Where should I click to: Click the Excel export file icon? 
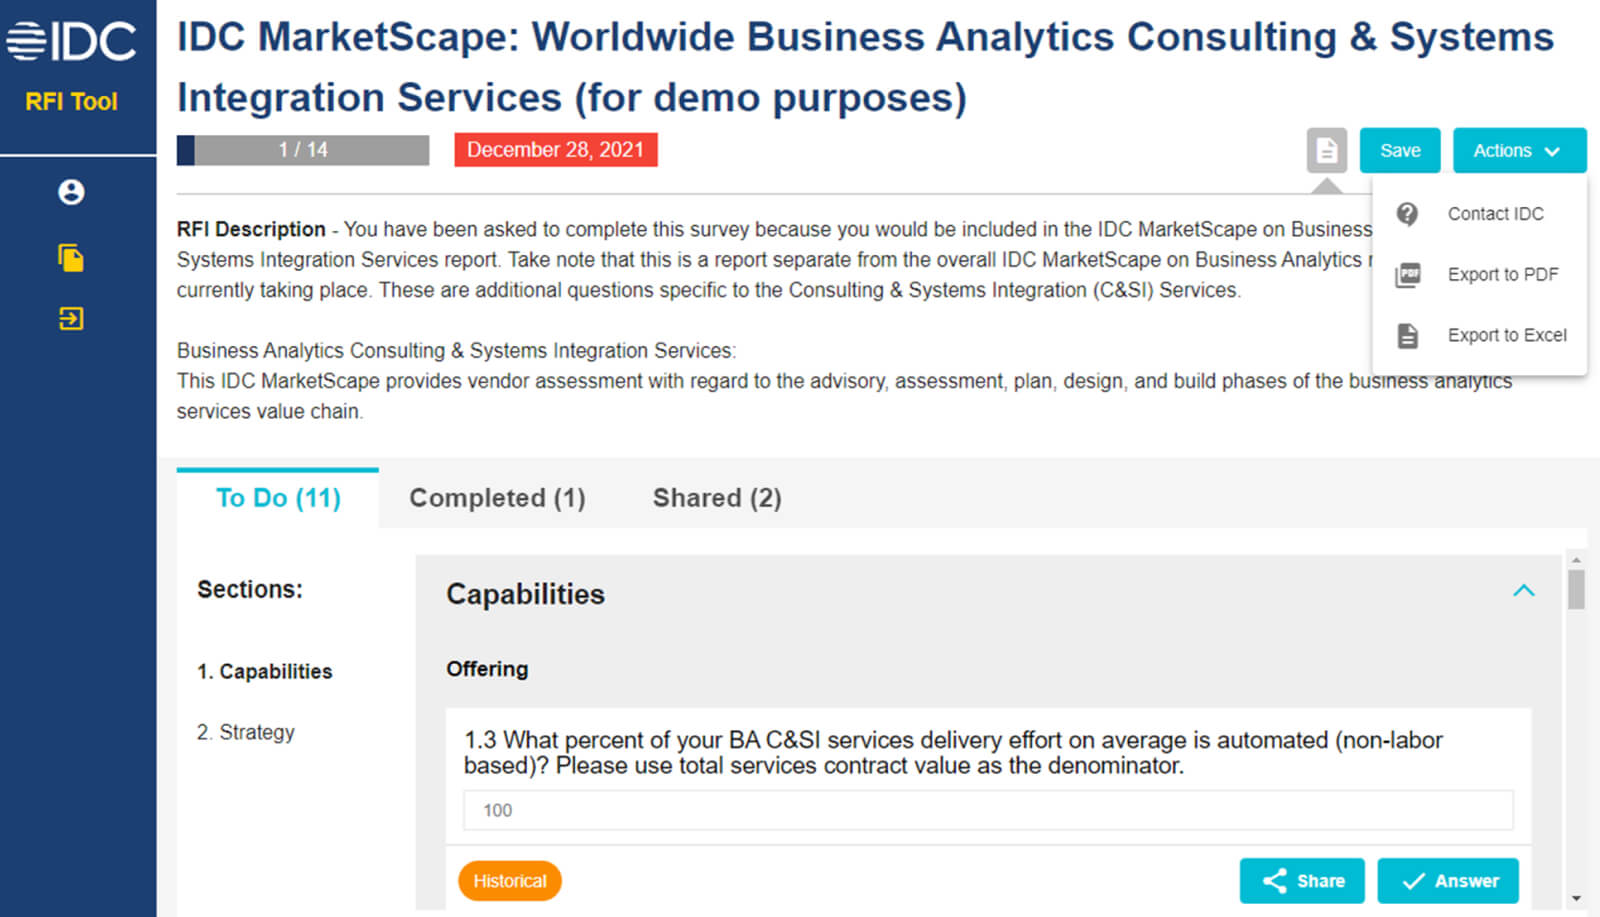[x=1407, y=335]
